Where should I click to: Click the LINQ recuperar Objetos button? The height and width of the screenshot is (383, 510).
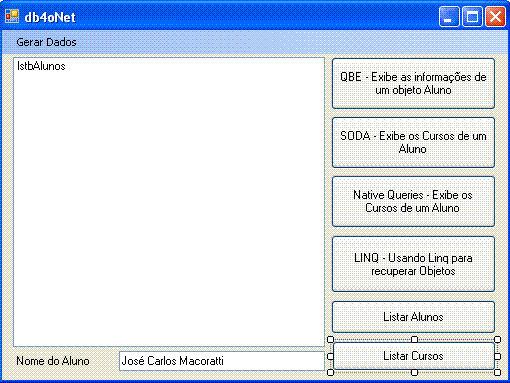click(413, 264)
